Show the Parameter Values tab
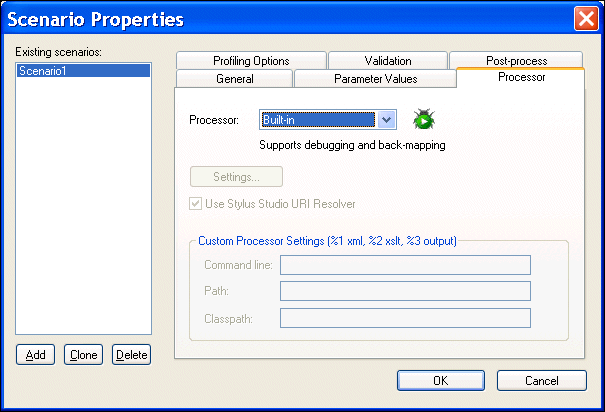Screen dimensions: 605x412 [x=375, y=79]
